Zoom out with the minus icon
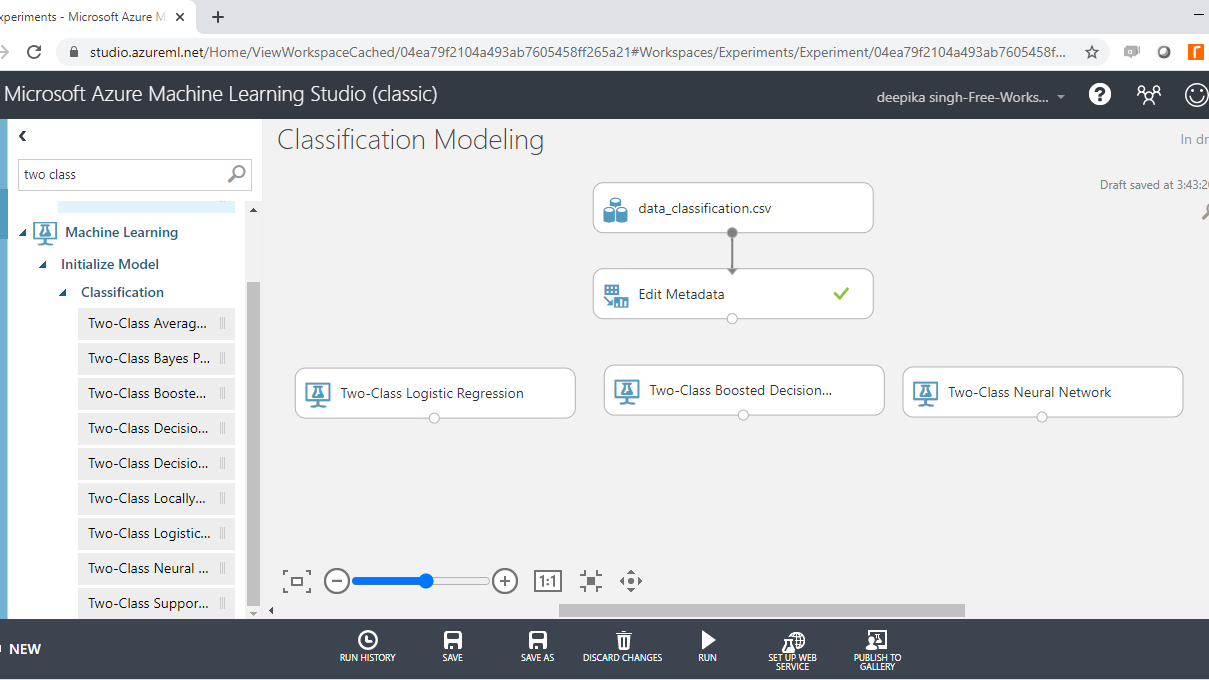The width and height of the screenshot is (1209, 680). pyautogui.click(x=337, y=581)
